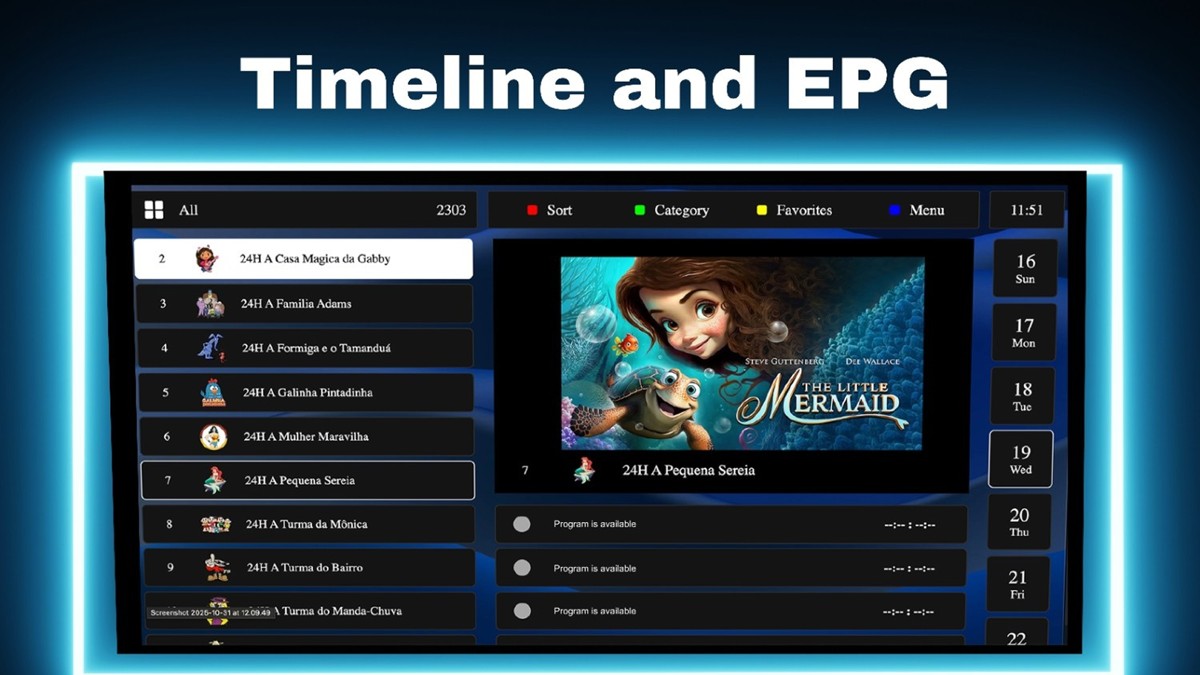Click the second program's --:-- time
This screenshot has height=675, width=1200.
(x=909, y=569)
